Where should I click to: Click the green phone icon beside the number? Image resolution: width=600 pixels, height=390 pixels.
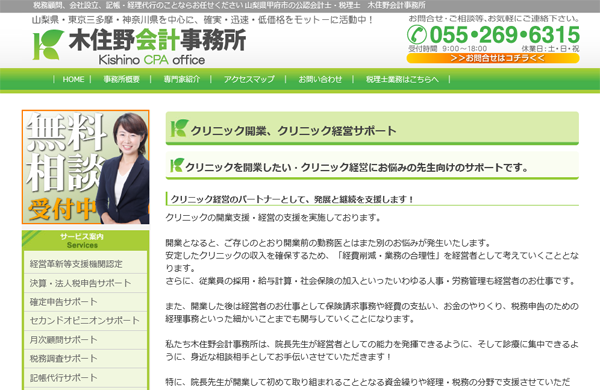417,34
